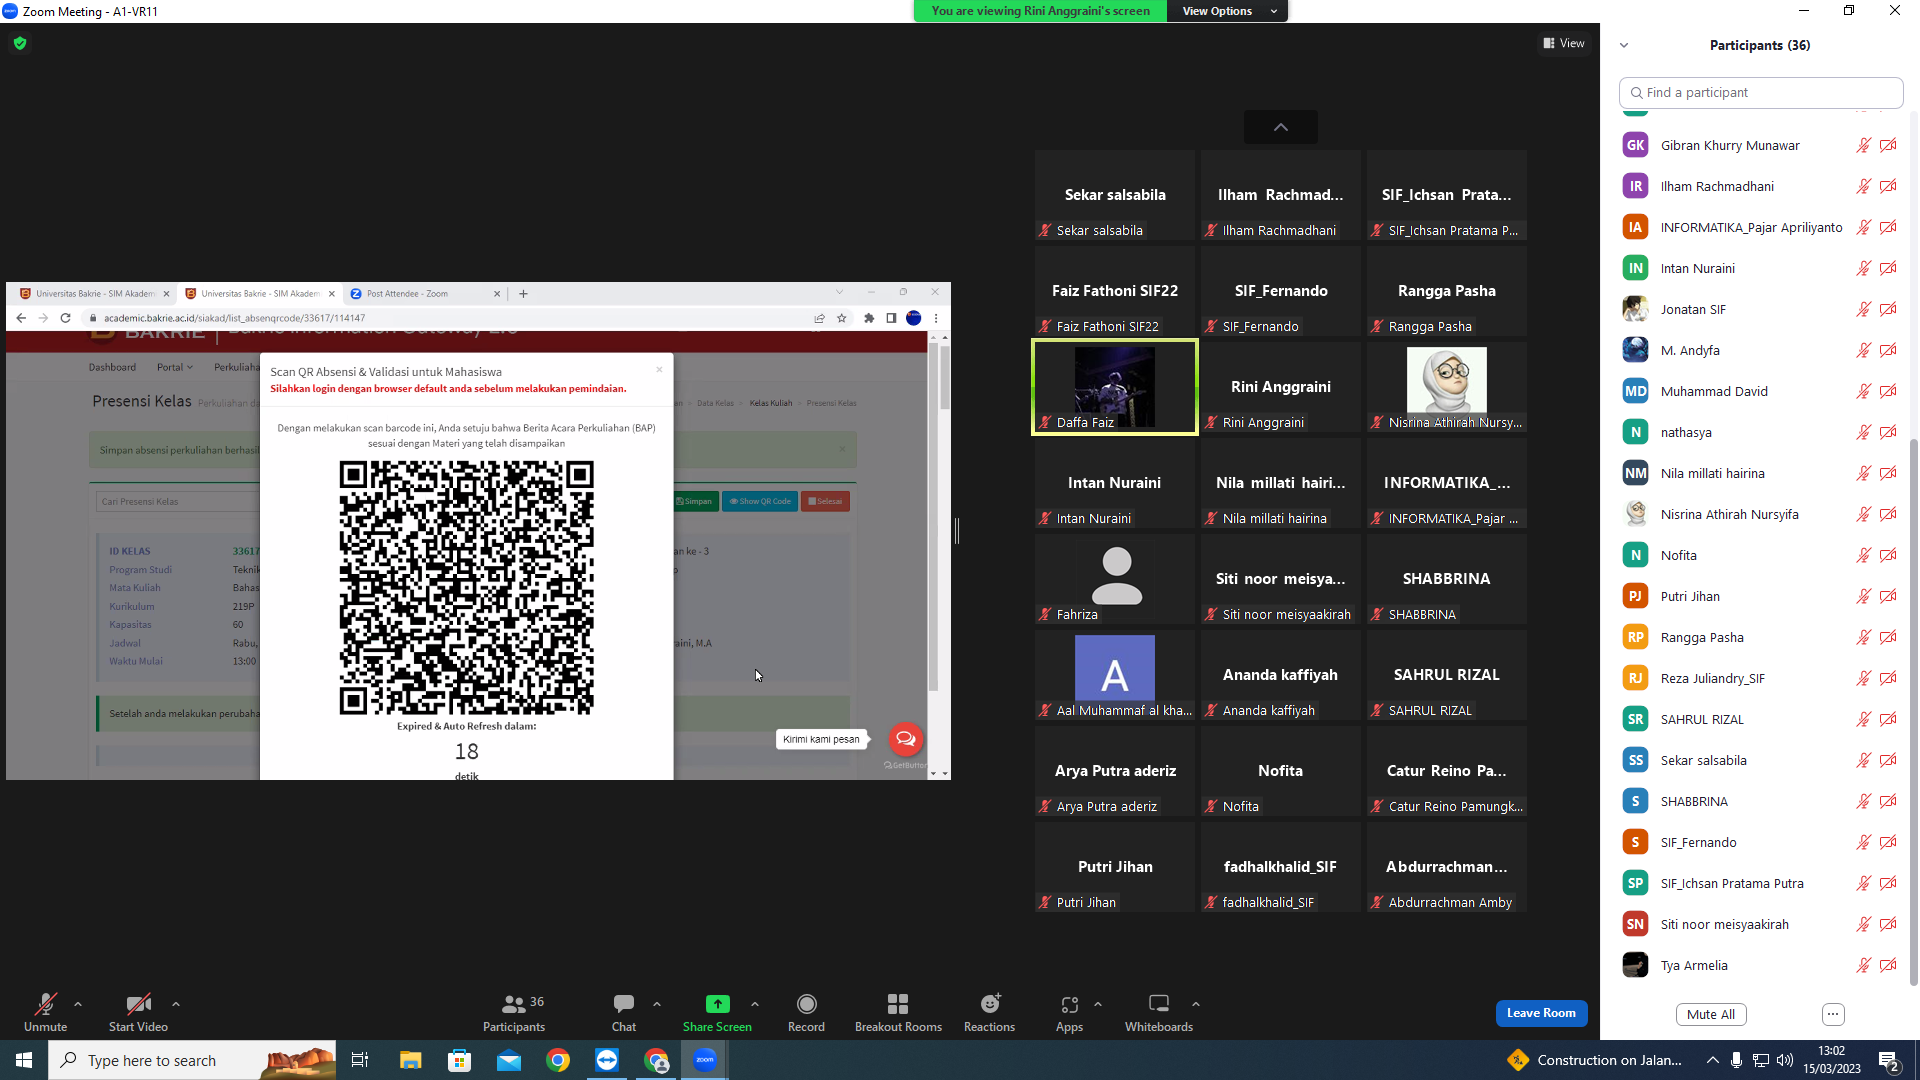The image size is (1920, 1080).
Task: Open the Participants panel icon
Action: 514,1004
